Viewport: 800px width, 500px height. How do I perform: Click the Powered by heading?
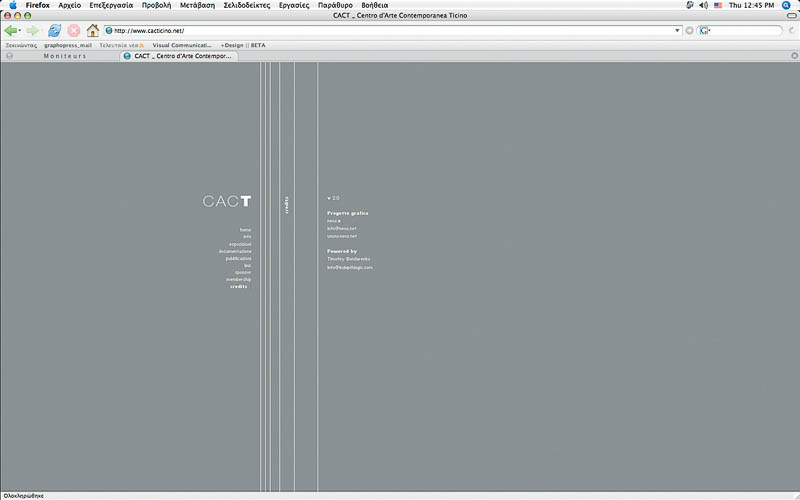(x=342, y=252)
